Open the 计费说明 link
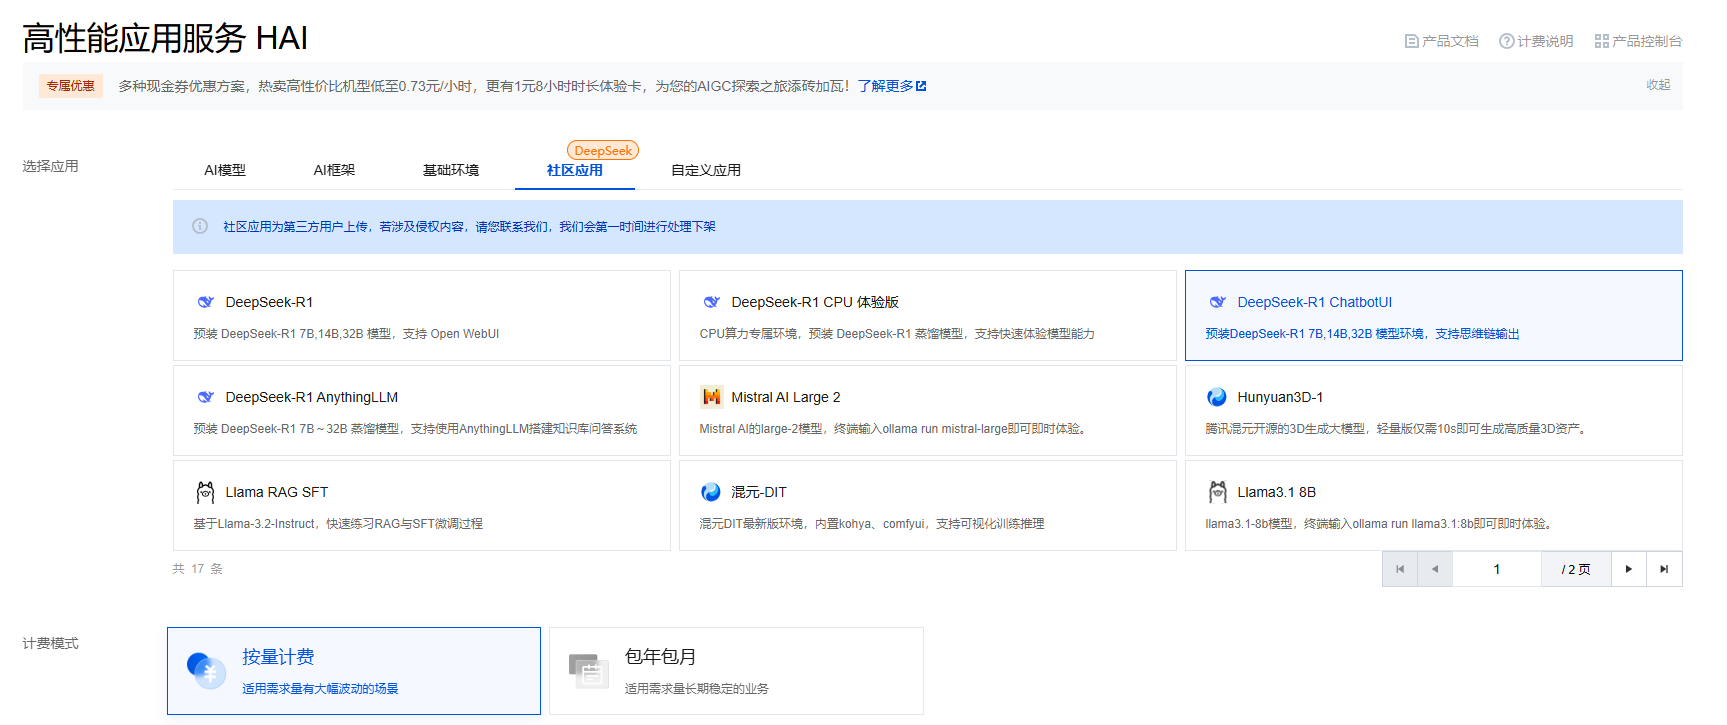1727x725 pixels. click(x=1536, y=41)
